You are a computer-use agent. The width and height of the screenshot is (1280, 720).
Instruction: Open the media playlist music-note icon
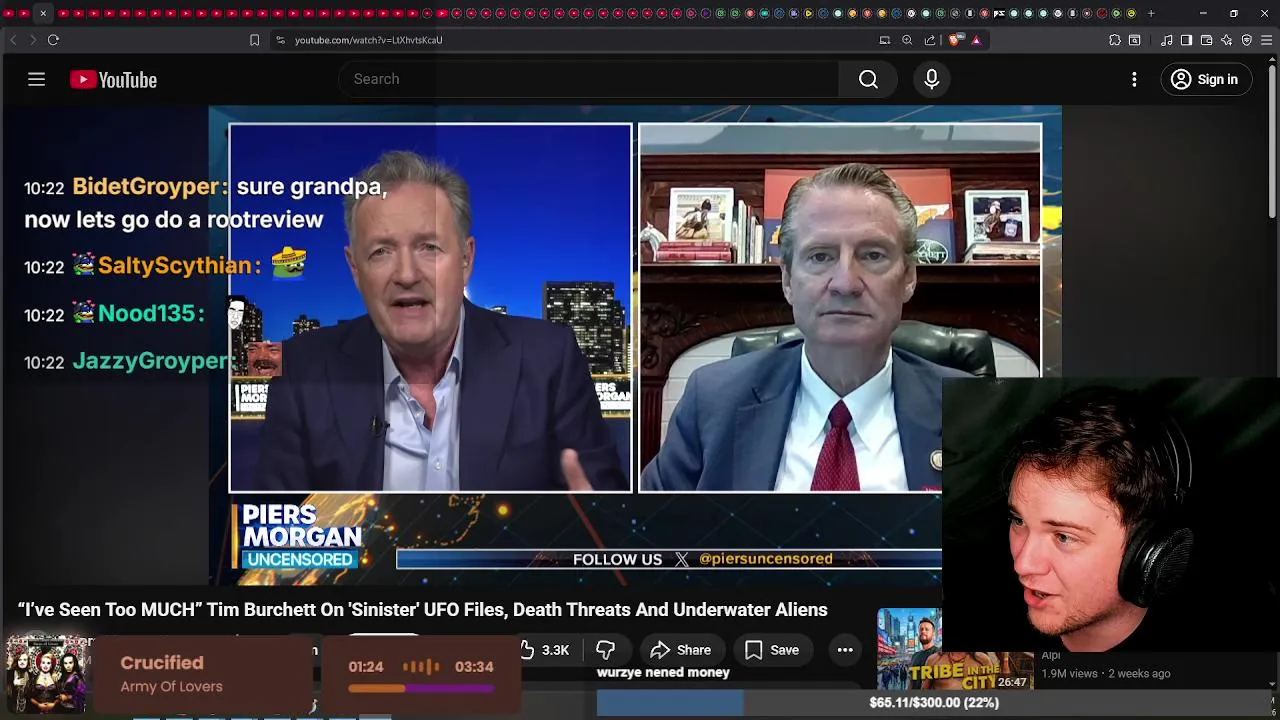click(1167, 40)
